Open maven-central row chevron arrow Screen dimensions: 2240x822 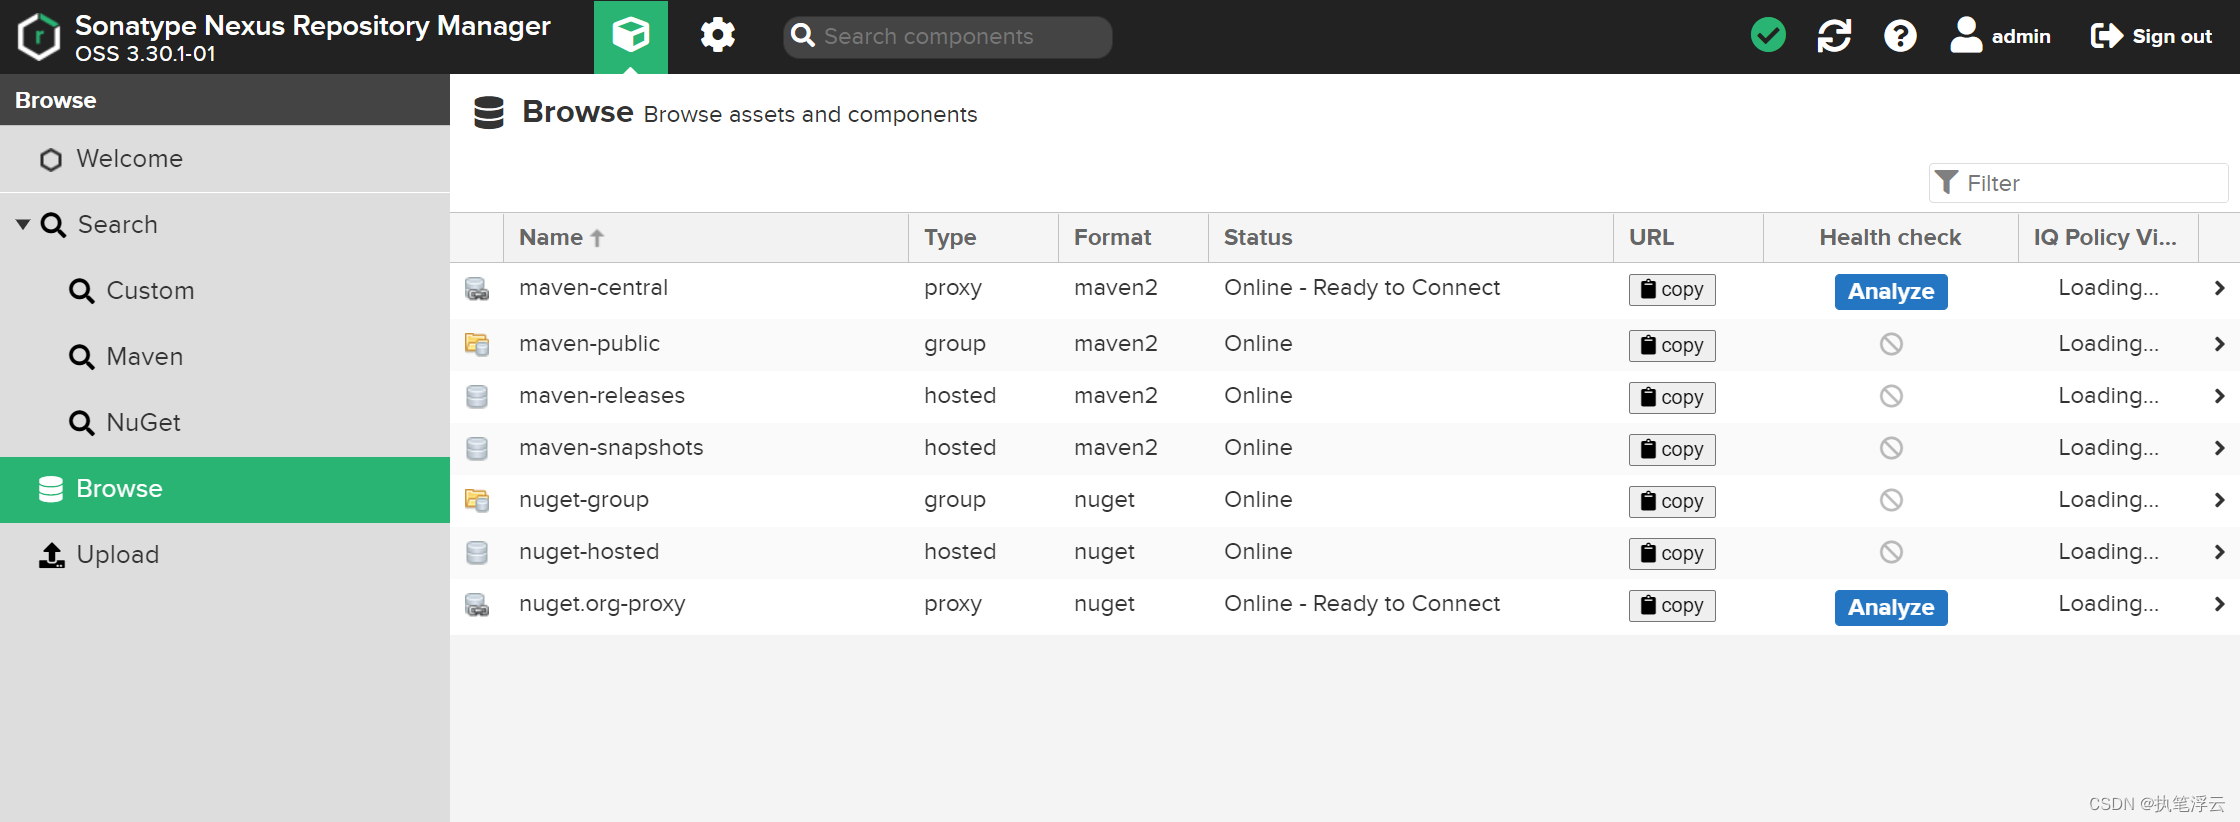point(2219,288)
